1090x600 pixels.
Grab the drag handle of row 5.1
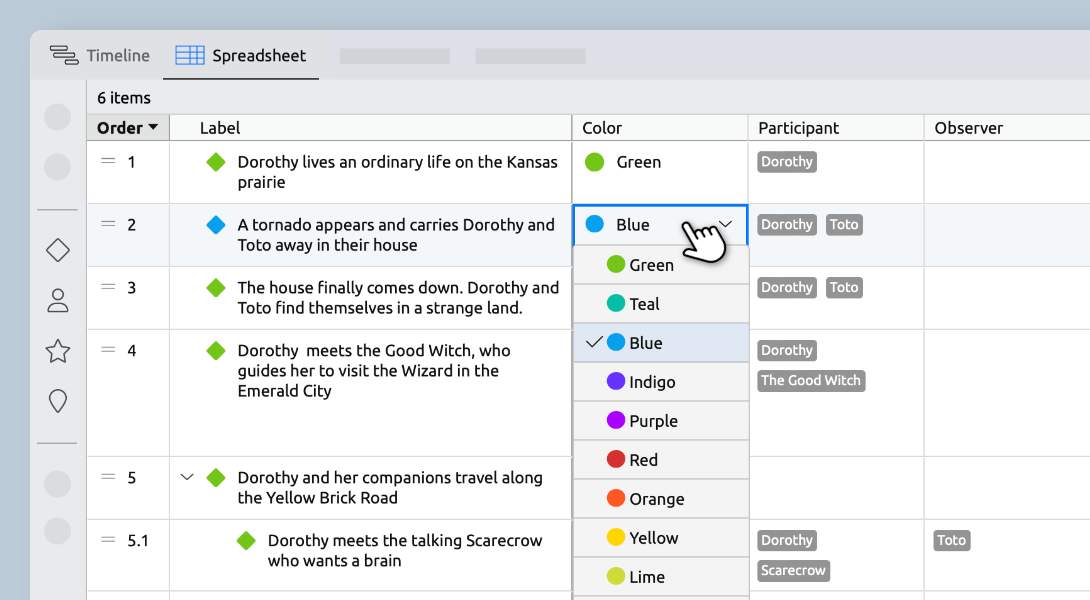click(x=108, y=539)
